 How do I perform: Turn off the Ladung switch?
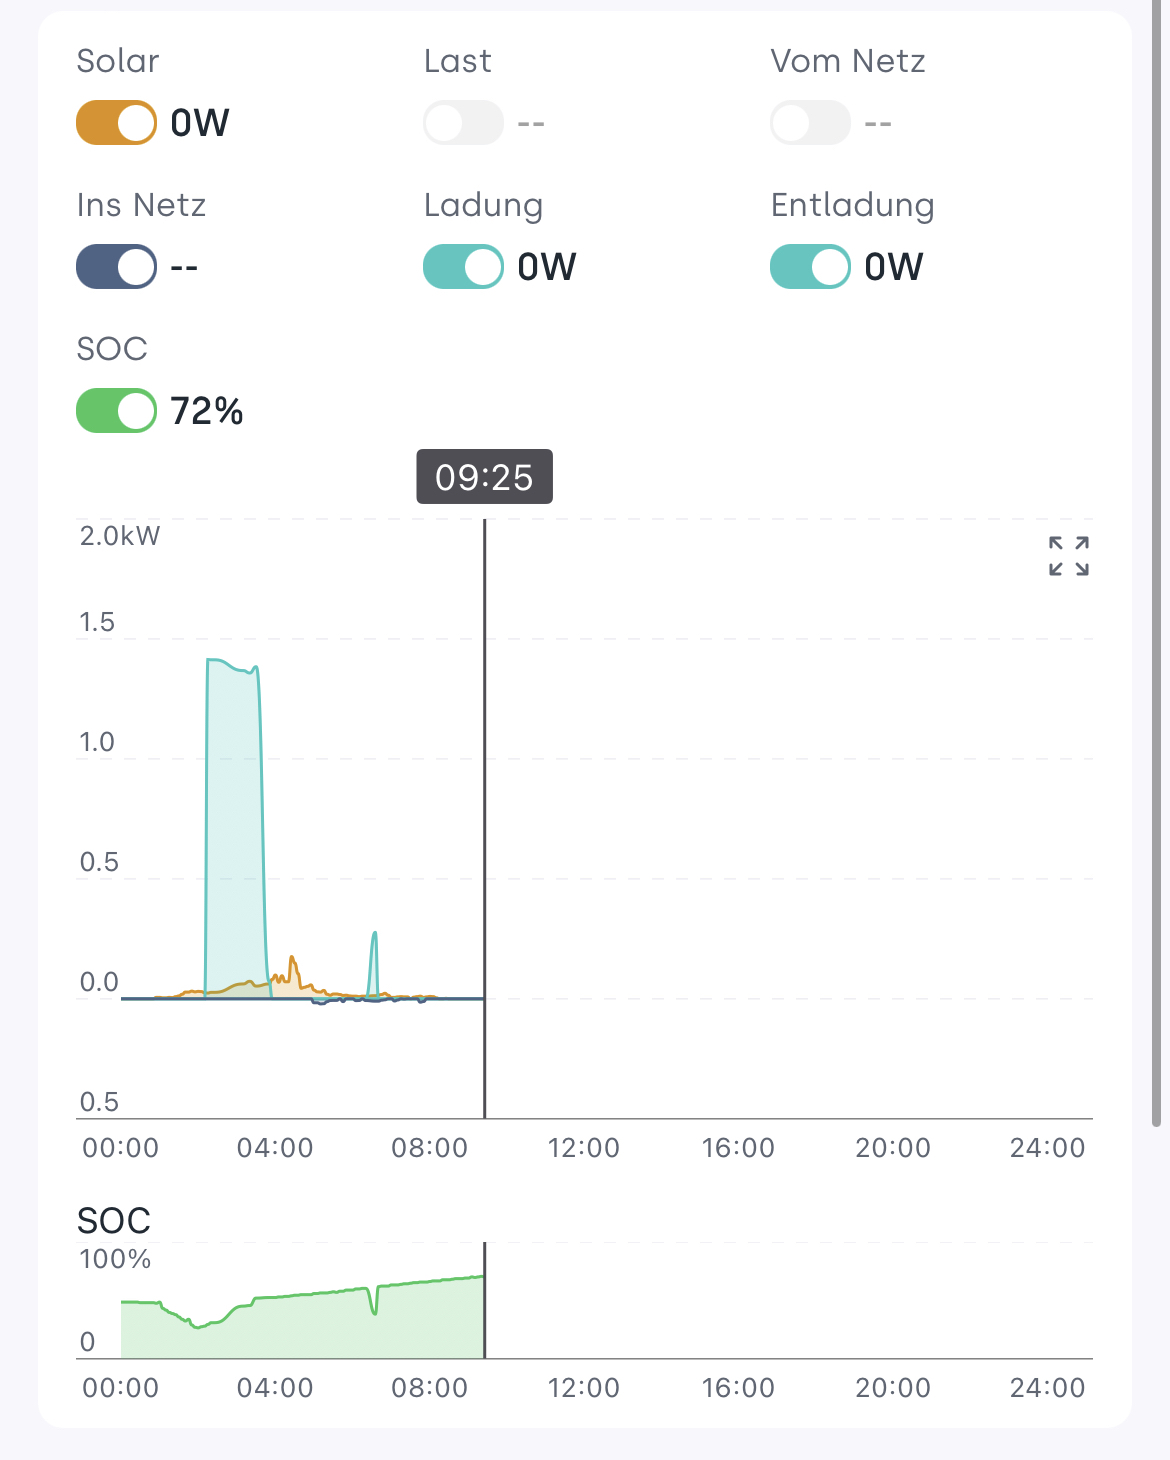tap(463, 267)
